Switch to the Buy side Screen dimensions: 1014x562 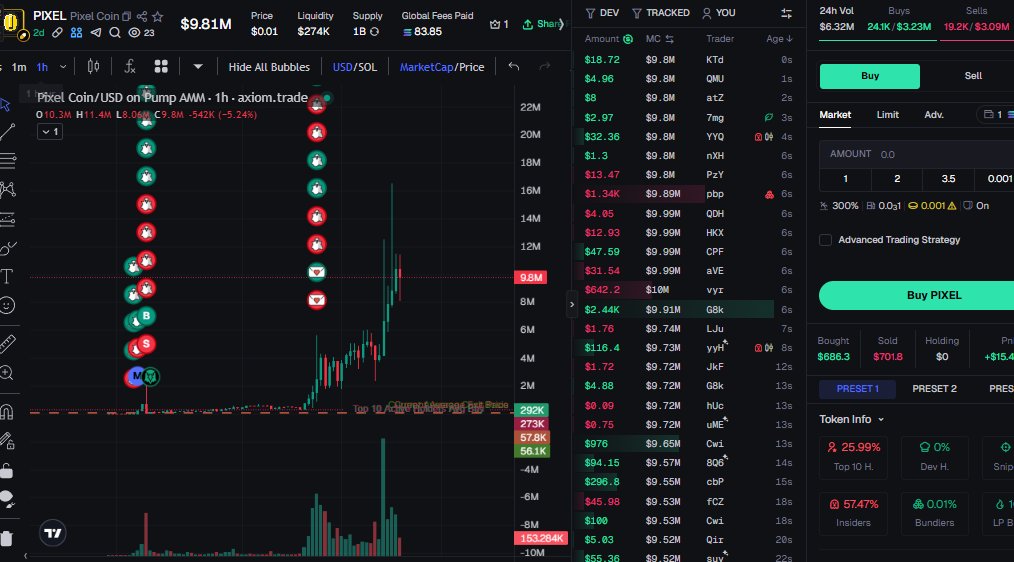pyautogui.click(x=870, y=76)
